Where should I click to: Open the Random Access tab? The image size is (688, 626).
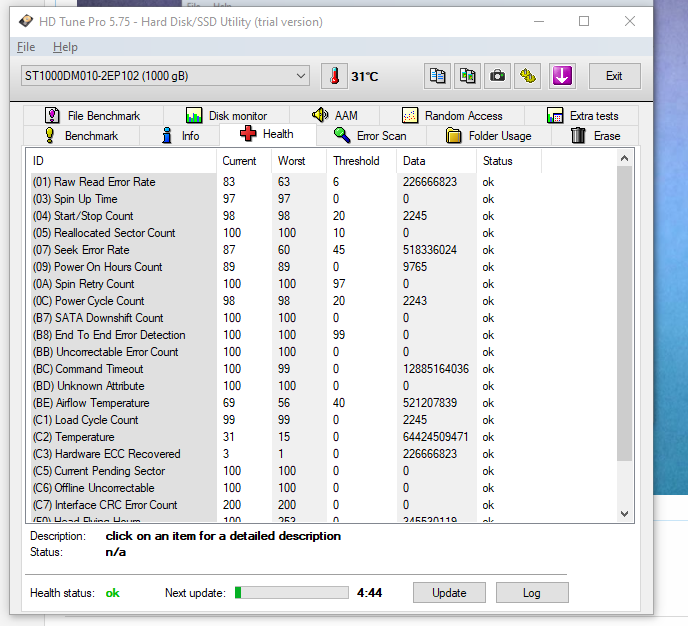pos(452,116)
